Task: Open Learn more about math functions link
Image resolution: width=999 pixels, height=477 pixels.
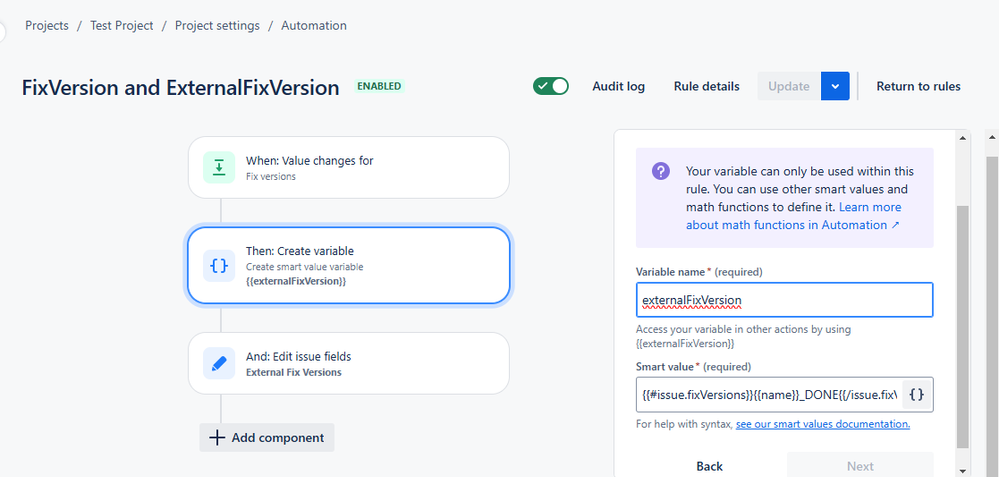Action: coord(793,216)
